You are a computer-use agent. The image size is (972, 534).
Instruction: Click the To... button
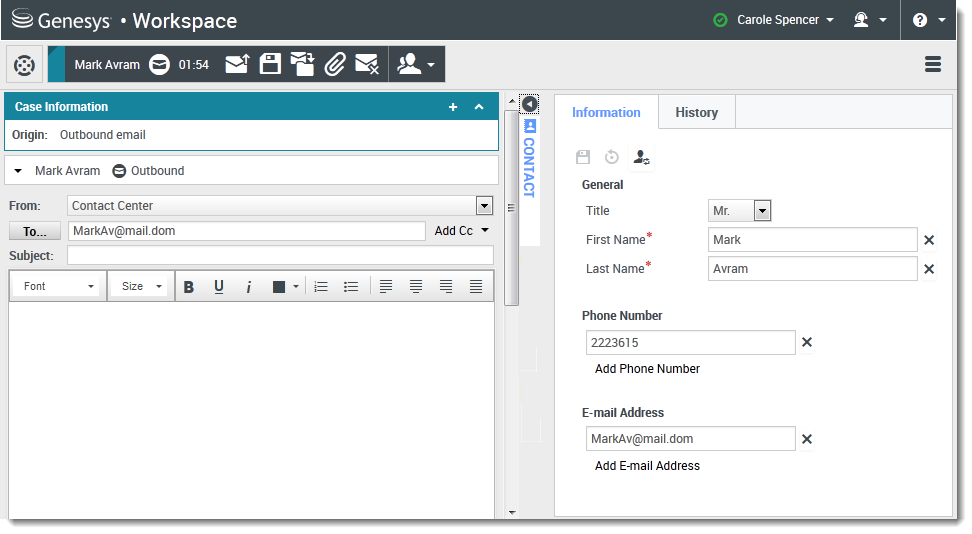click(35, 231)
